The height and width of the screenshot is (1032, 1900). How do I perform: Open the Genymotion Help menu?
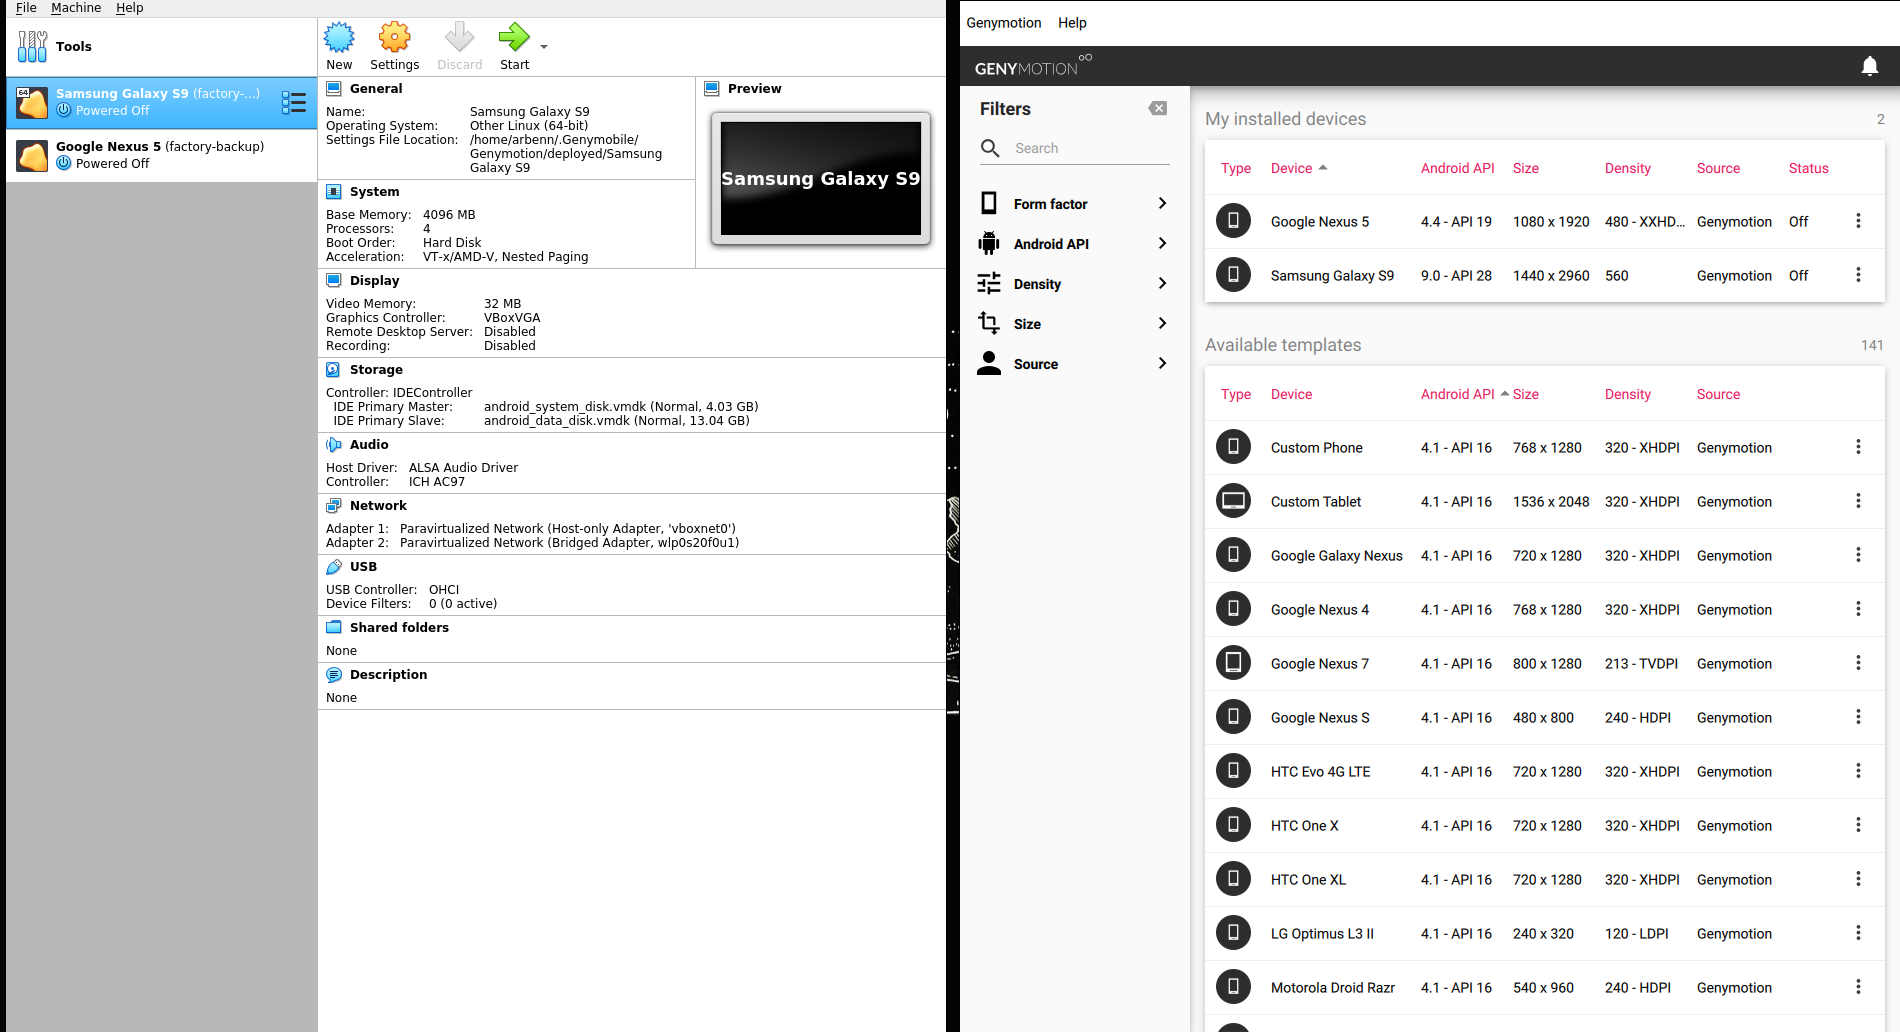[1072, 23]
